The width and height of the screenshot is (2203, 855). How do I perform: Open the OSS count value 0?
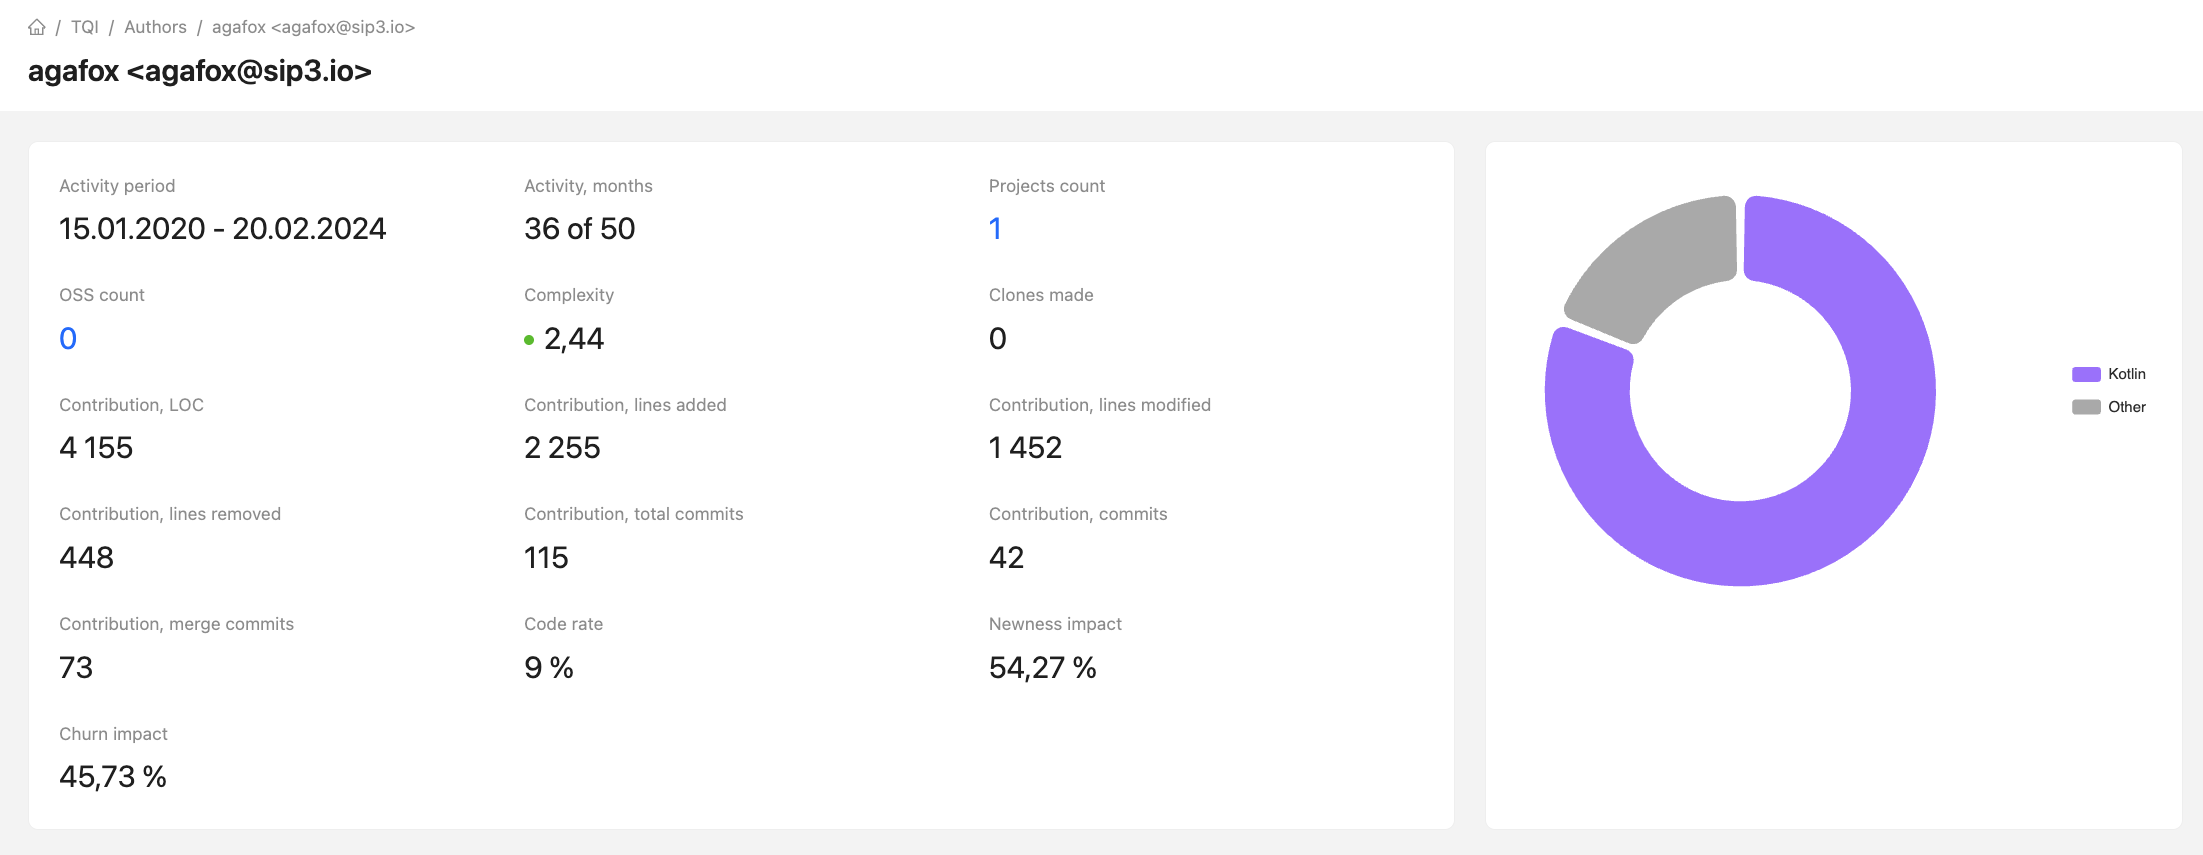coord(68,339)
